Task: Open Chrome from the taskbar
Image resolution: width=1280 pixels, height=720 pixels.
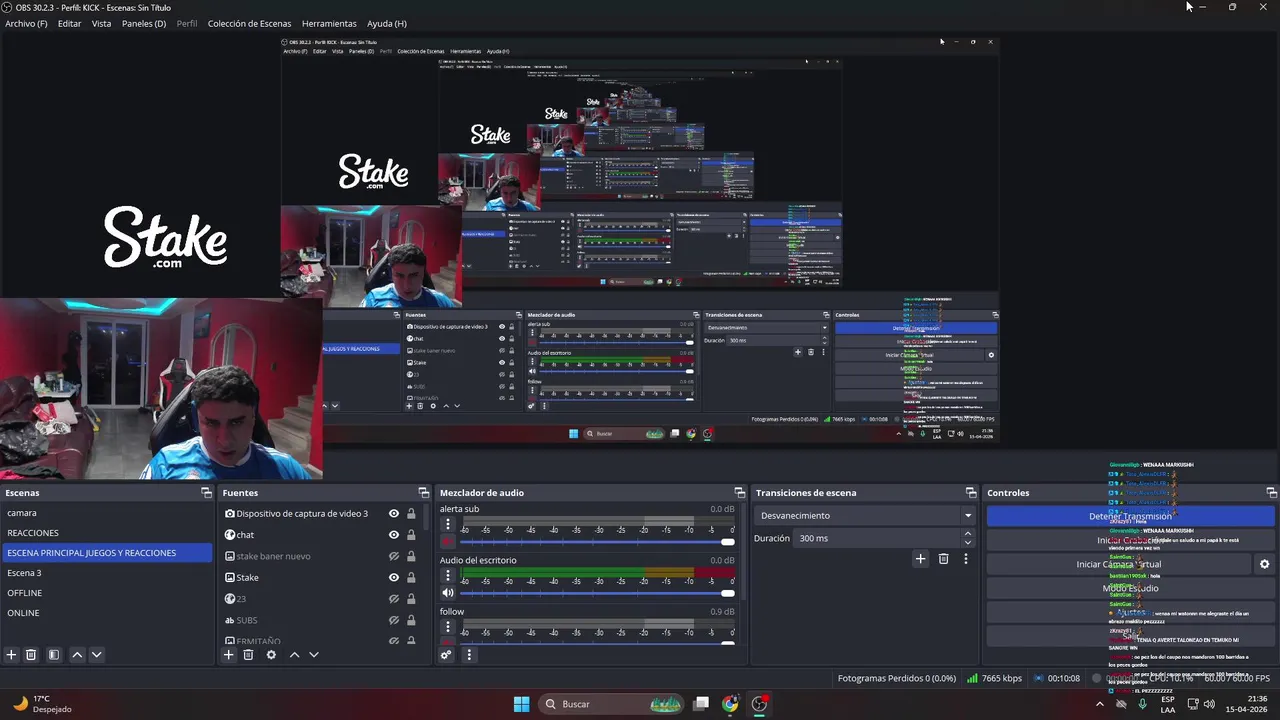Action: point(730,704)
